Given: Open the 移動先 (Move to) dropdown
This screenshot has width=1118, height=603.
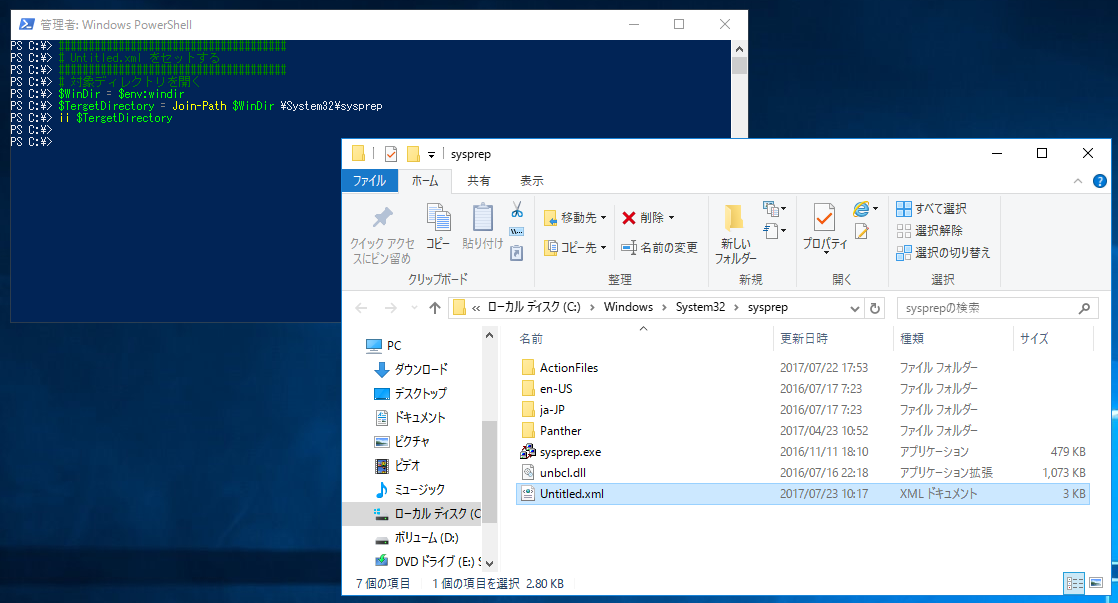Looking at the screenshot, I should [575, 217].
